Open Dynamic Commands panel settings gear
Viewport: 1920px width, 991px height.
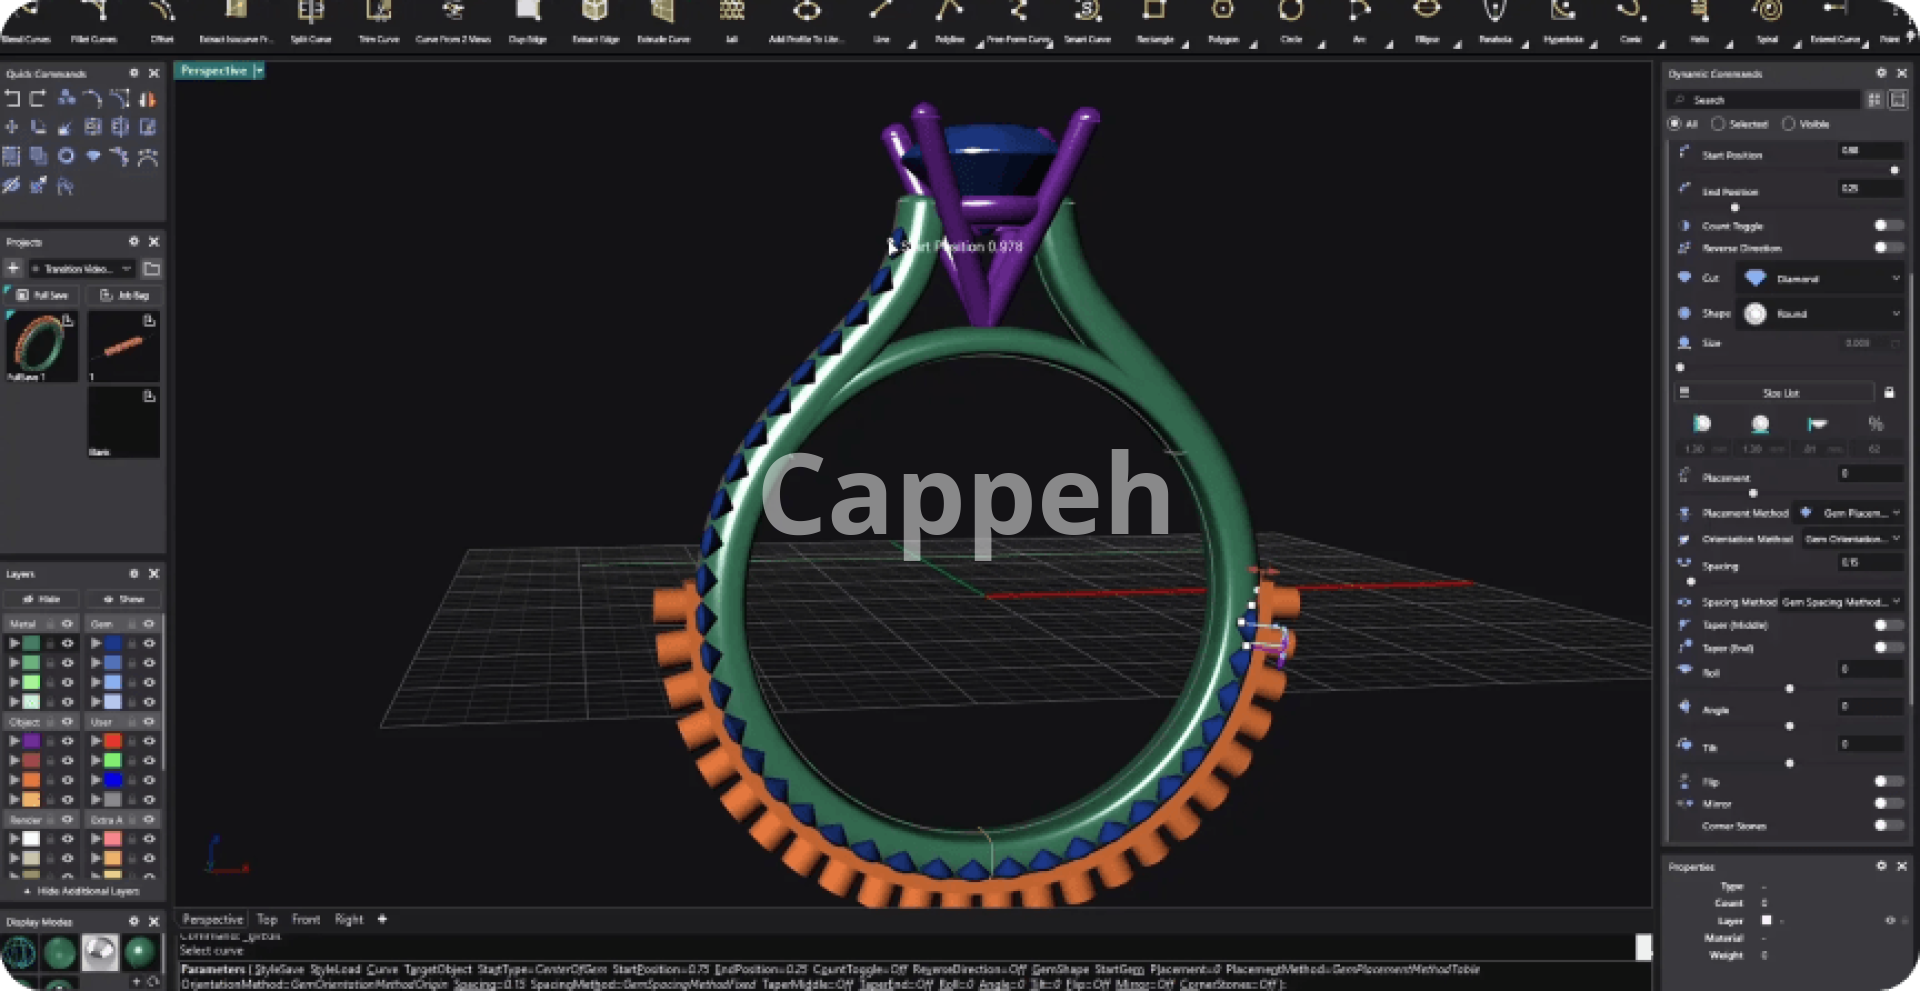click(1881, 73)
